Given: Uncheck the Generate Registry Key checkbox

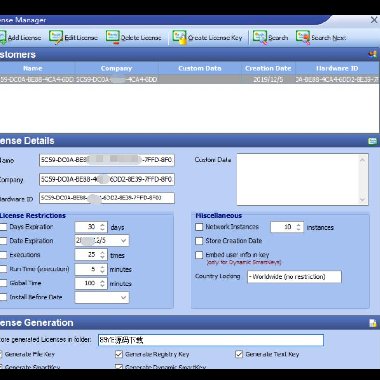Looking at the screenshot, I should coord(119,354).
